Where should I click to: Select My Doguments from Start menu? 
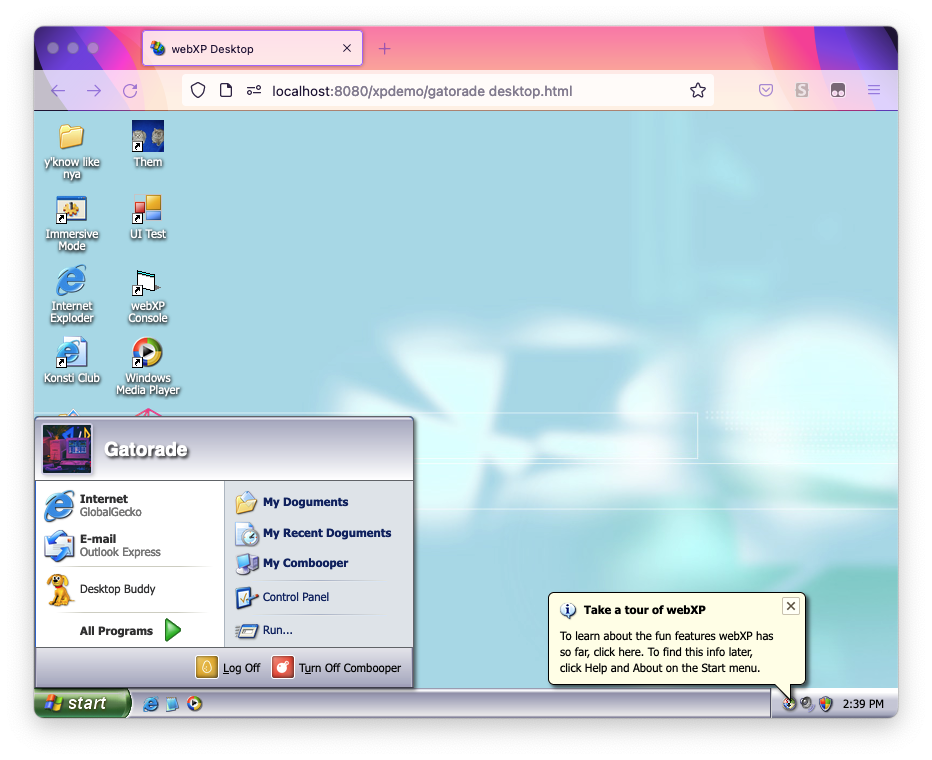(305, 502)
